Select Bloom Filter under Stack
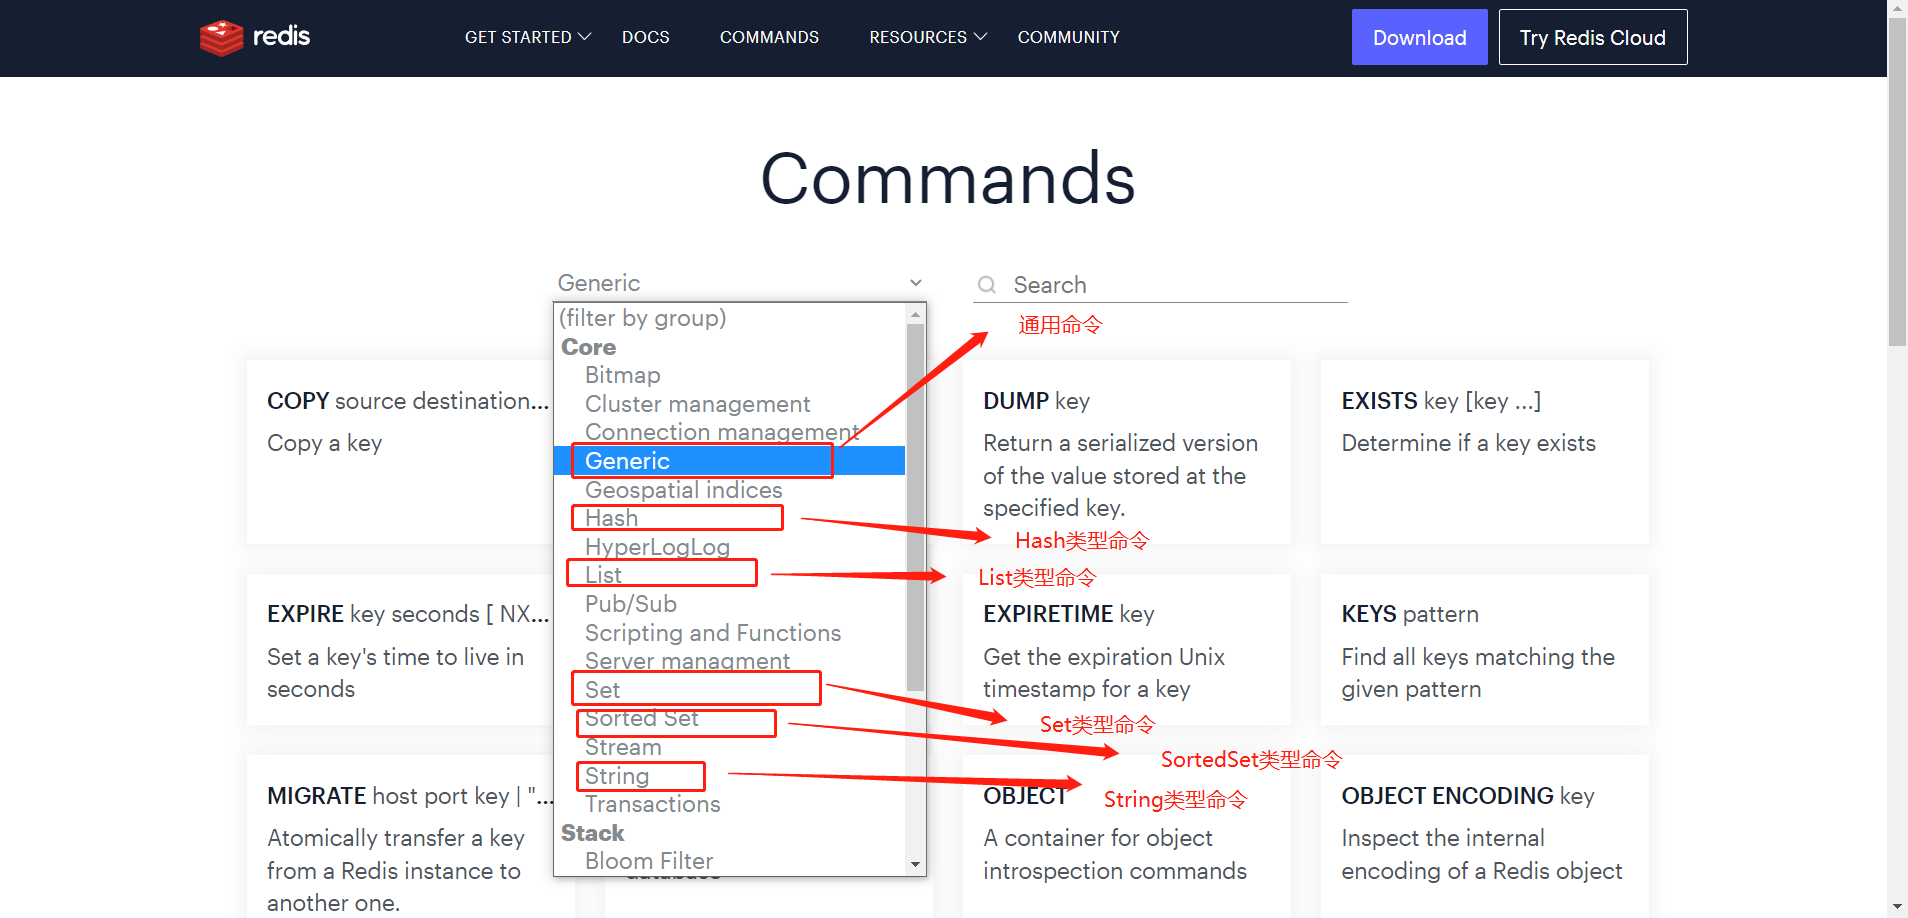 (730, 861)
